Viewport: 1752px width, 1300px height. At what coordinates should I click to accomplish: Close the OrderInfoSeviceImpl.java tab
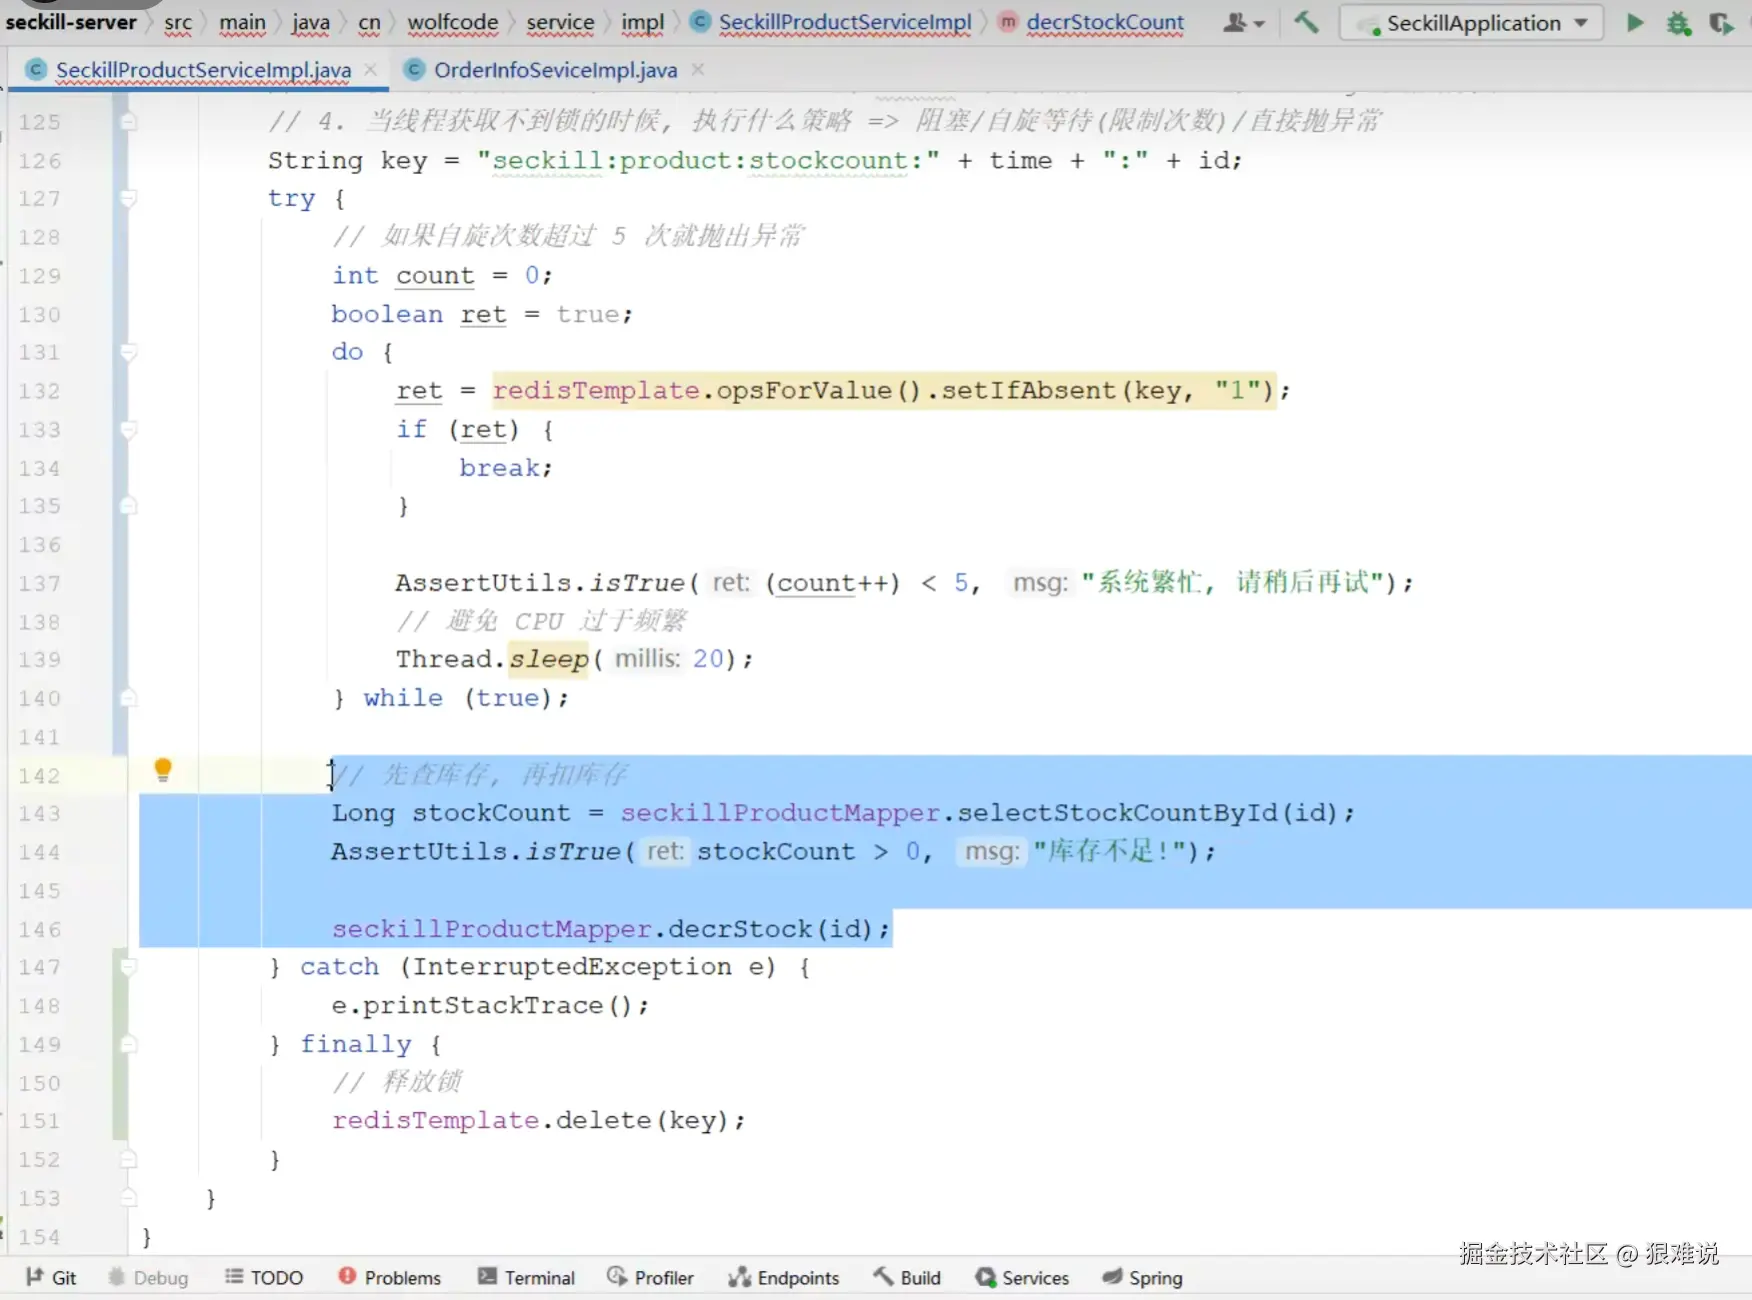698,69
